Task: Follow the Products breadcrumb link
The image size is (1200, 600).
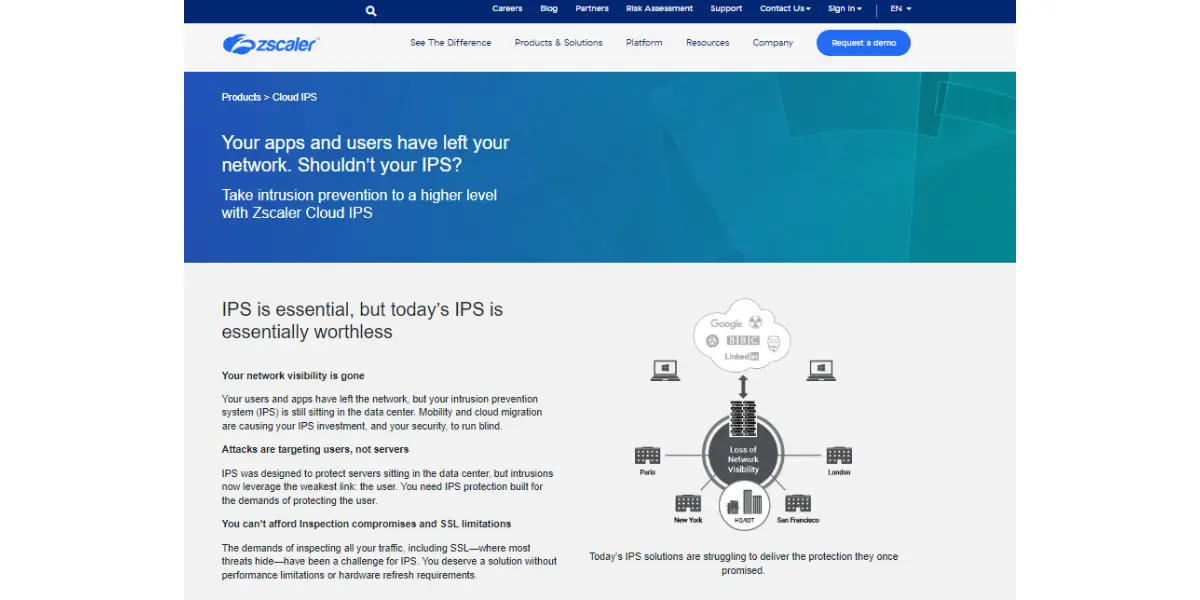Action: point(241,97)
